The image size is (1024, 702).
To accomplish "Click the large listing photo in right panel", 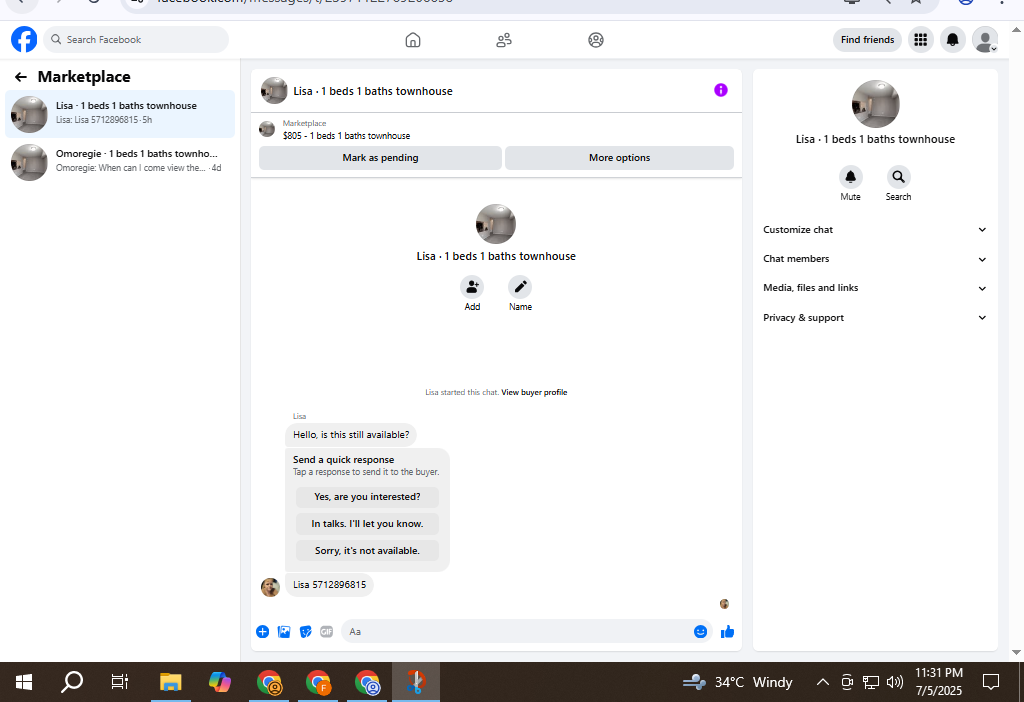I will [x=875, y=104].
